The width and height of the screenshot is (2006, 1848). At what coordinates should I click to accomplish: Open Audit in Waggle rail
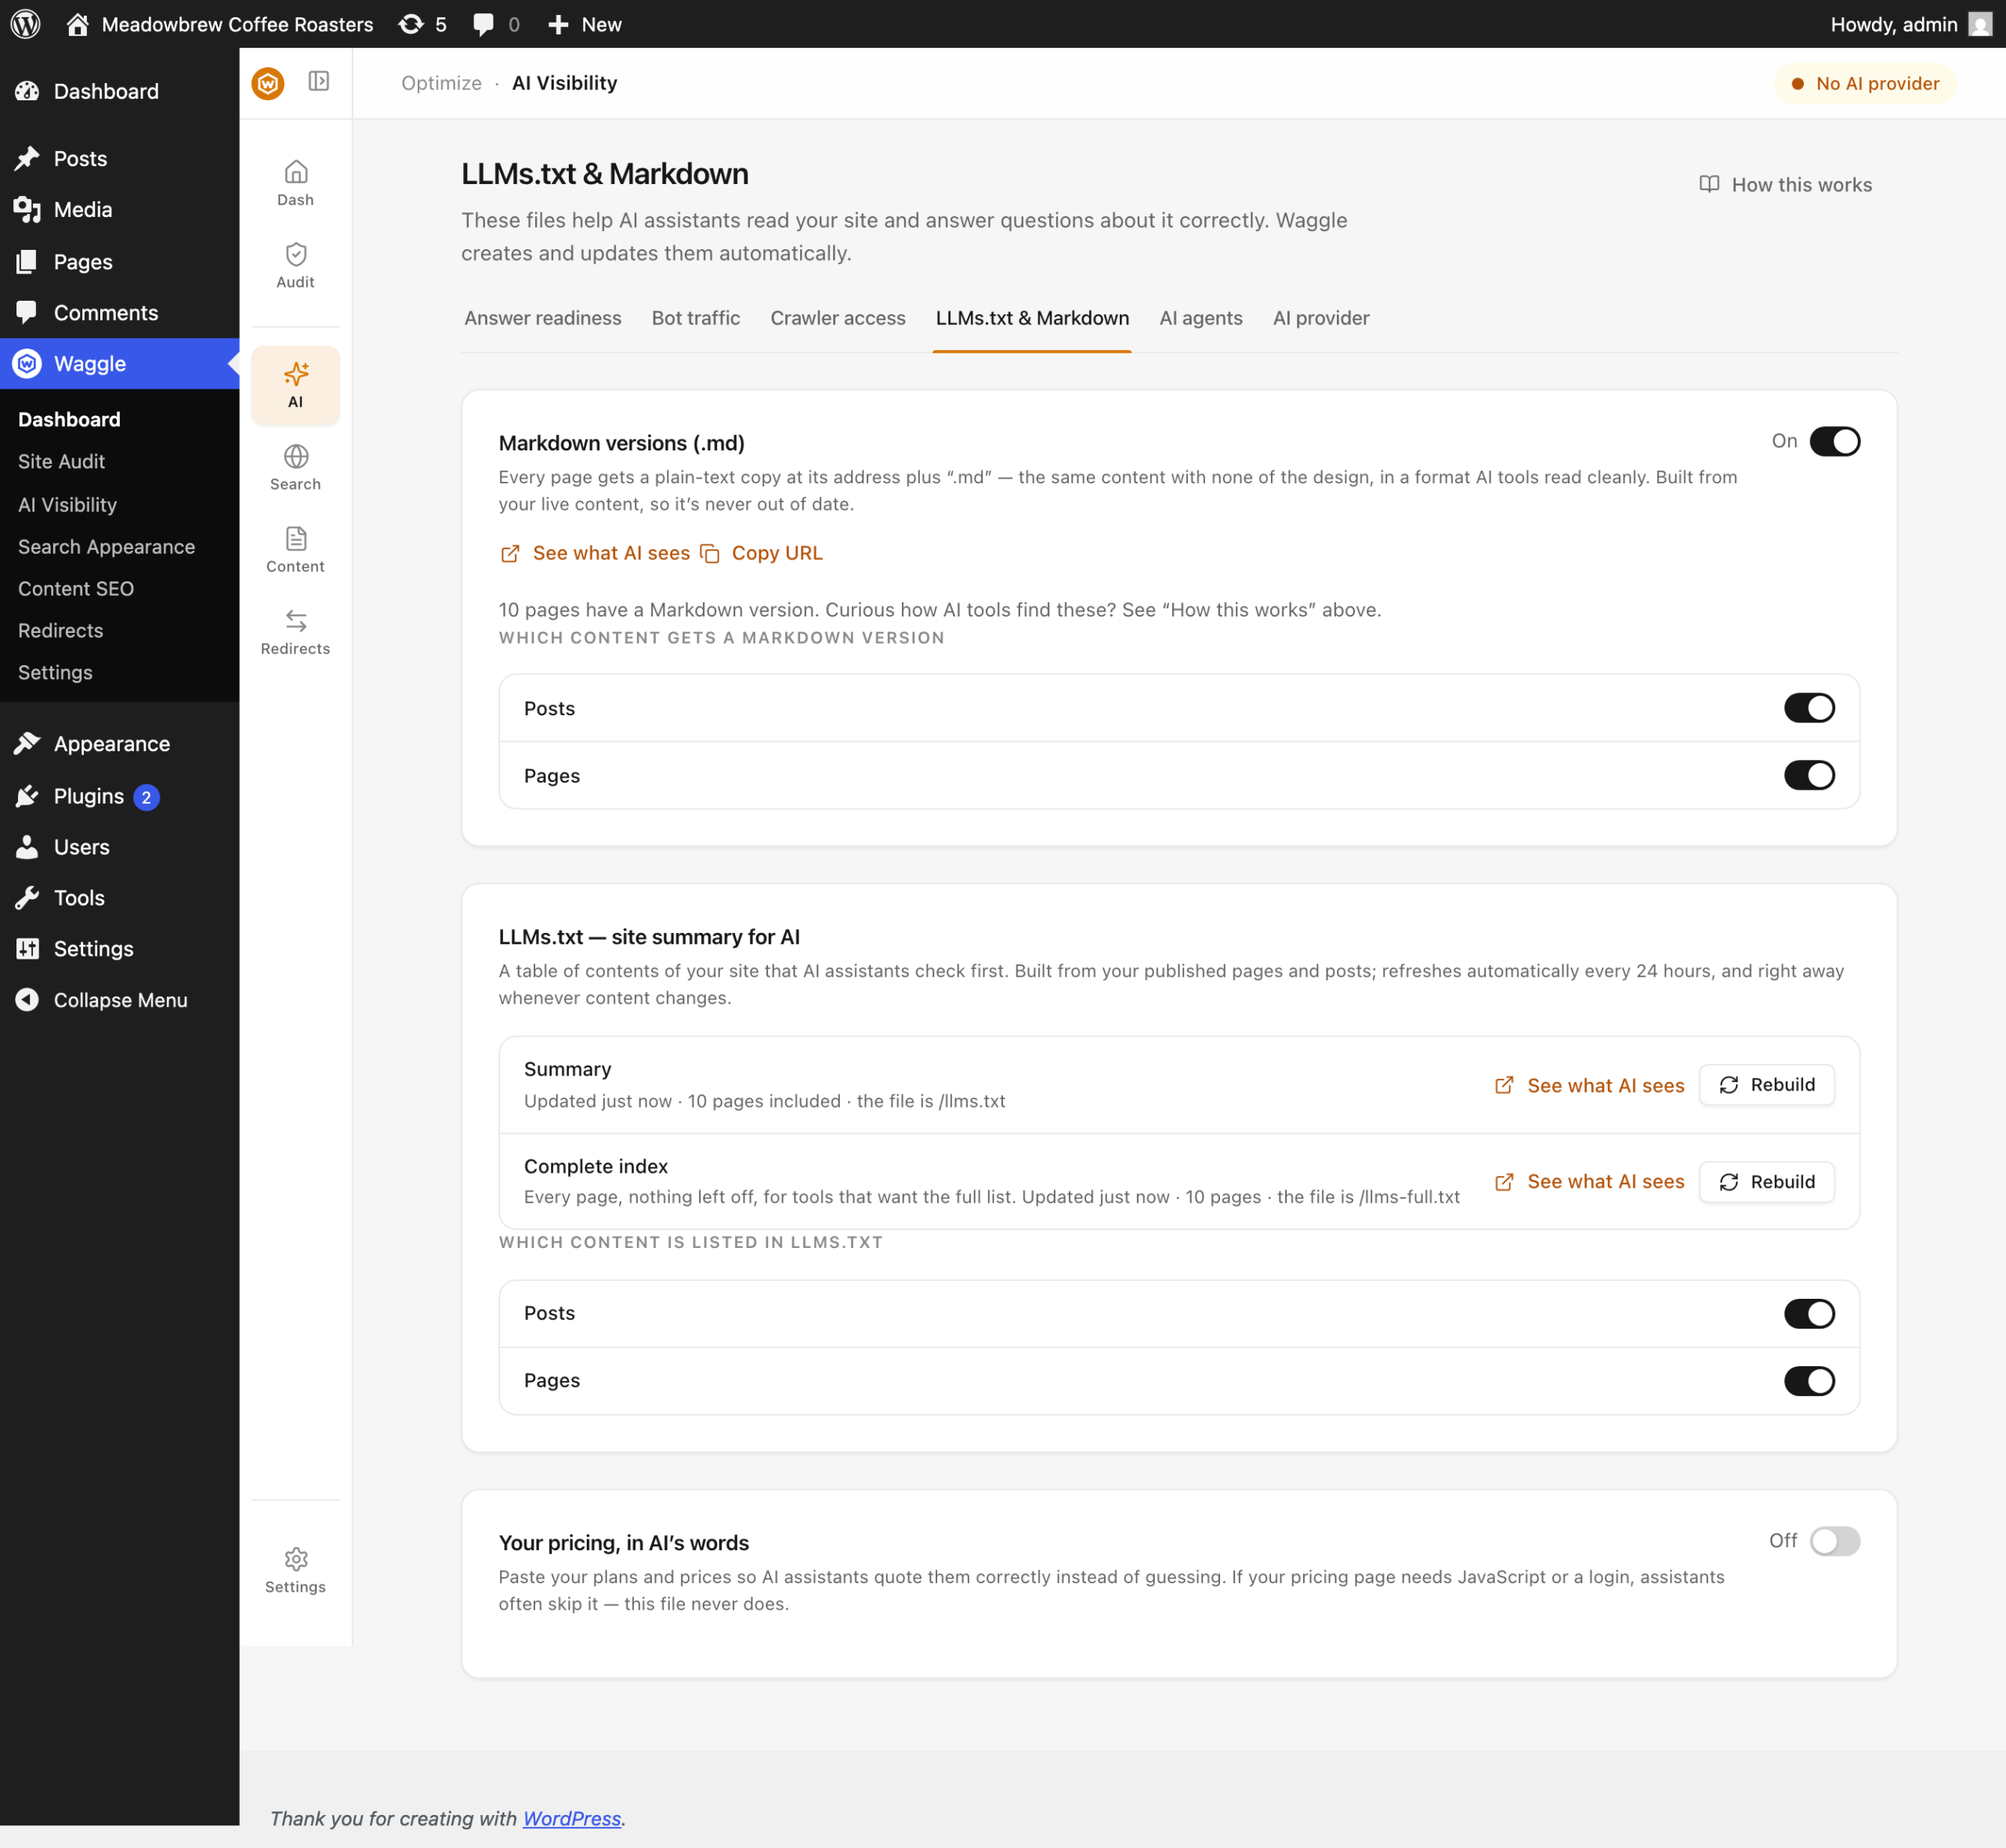295,266
